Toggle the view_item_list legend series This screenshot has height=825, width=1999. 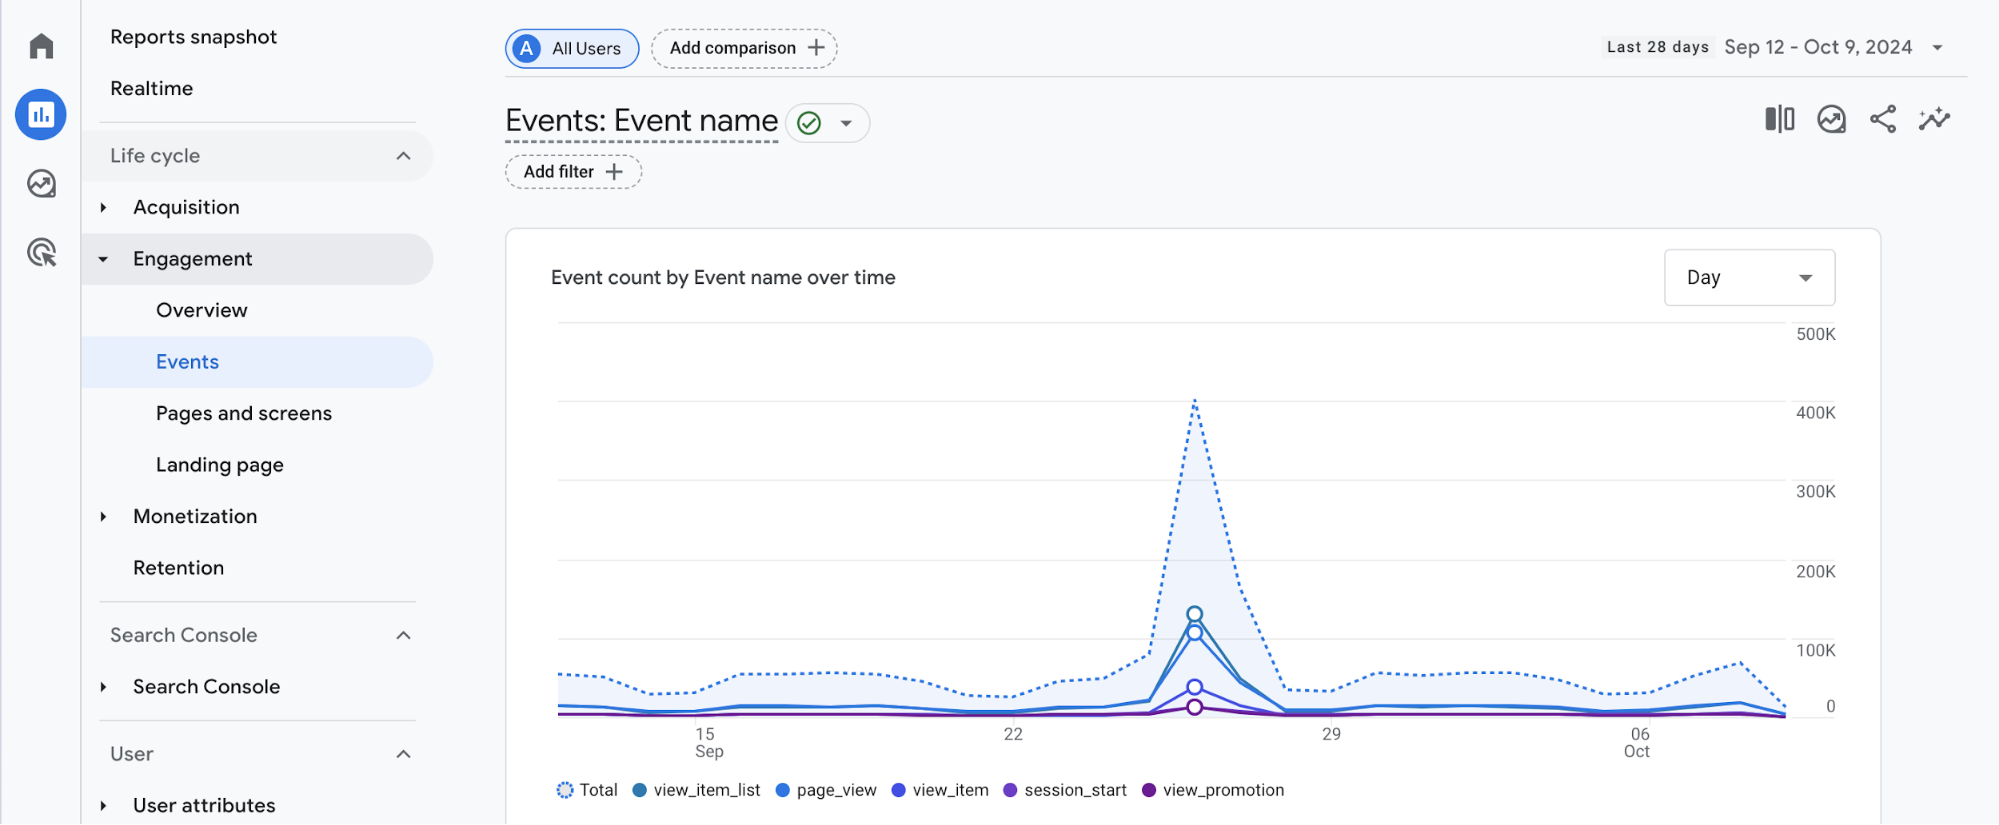pos(696,790)
